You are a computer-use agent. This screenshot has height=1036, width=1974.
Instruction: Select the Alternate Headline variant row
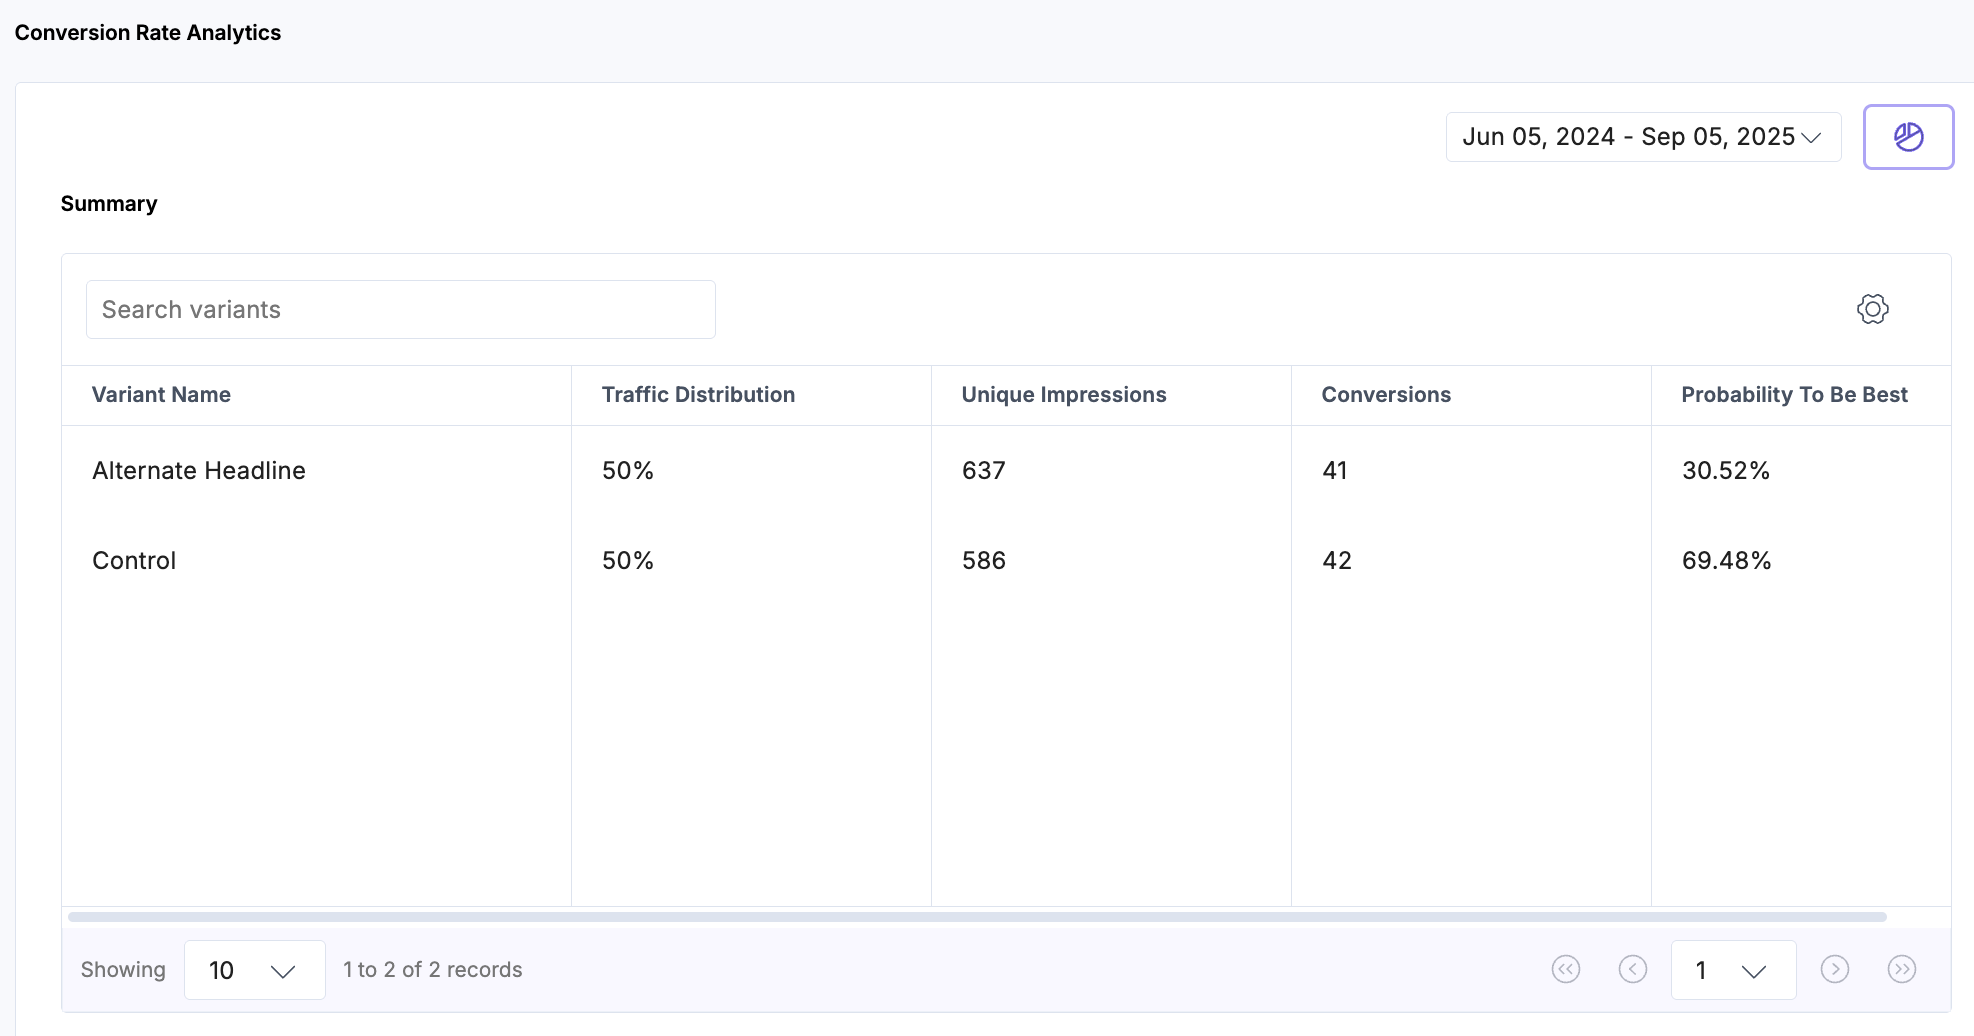click(199, 471)
